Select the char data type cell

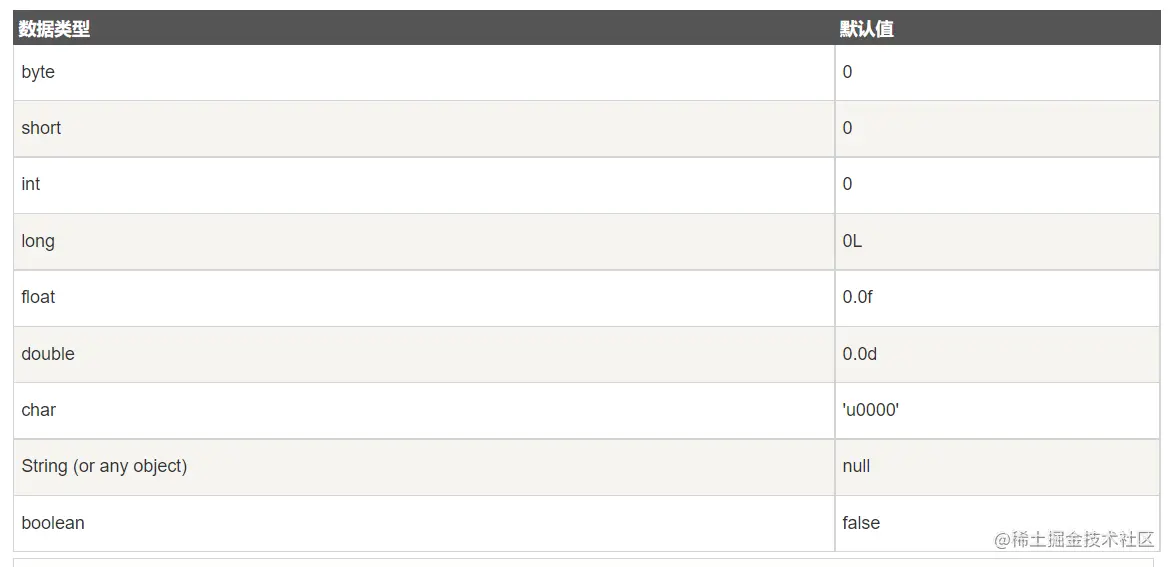[38, 410]
